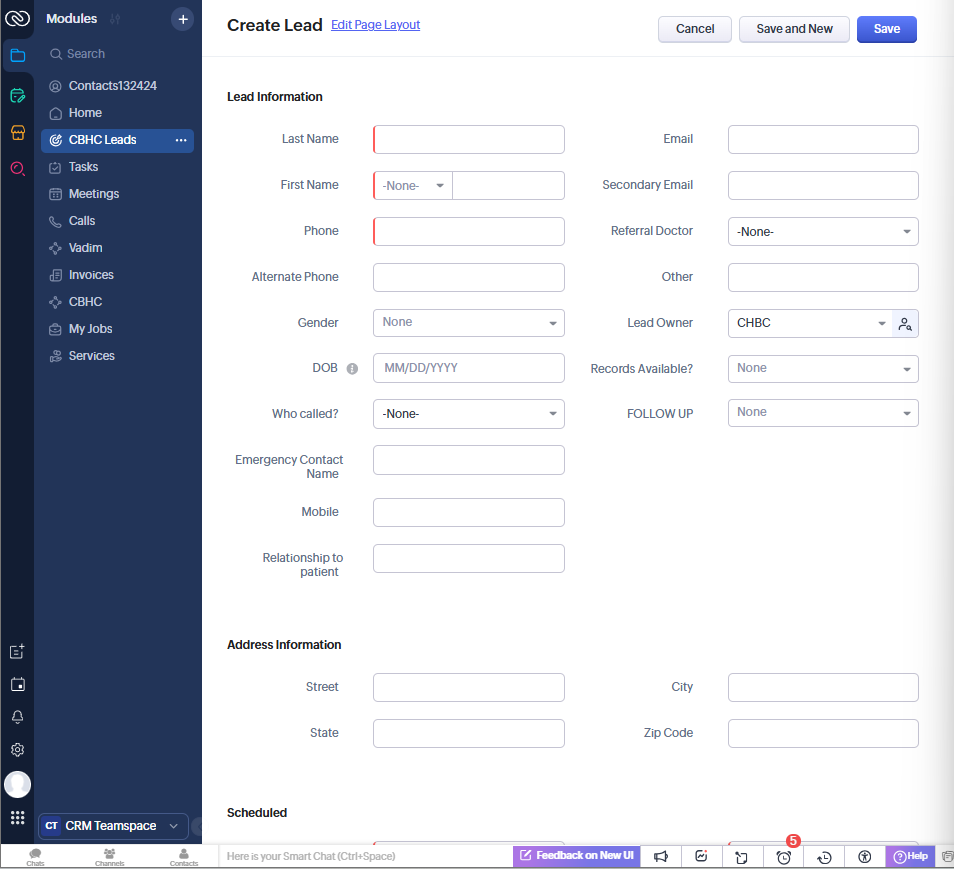The height and width of the screenshot is (869, 954).
Task: Click the announcements megaphone icon
Action: coord(661,857)
